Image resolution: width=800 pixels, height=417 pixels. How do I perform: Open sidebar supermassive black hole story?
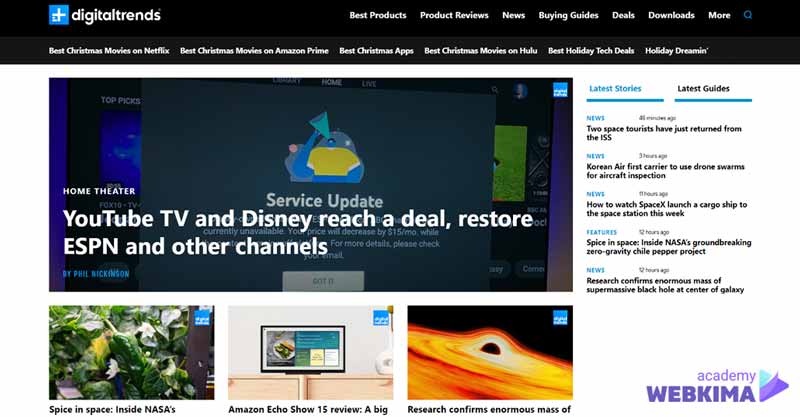tap(665, 285)
